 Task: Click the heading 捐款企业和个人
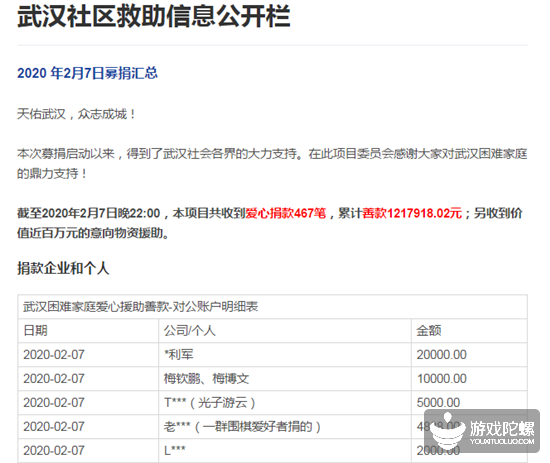tap(63, 268)
